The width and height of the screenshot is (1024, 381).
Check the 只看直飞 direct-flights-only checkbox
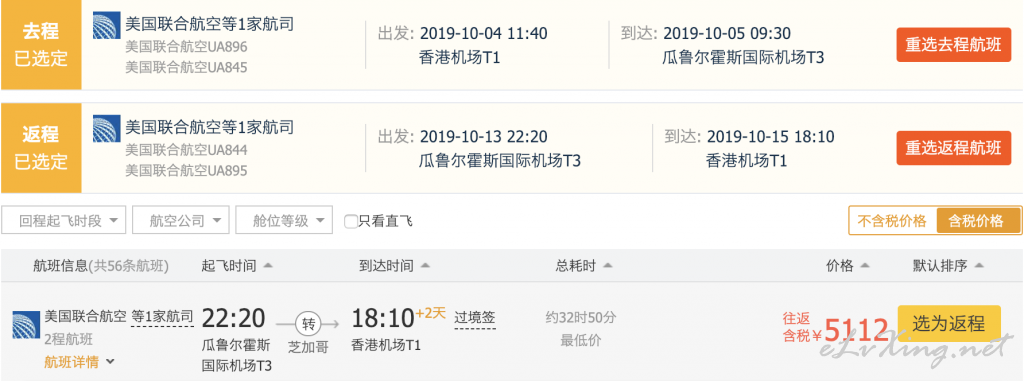tap(351, 222)
